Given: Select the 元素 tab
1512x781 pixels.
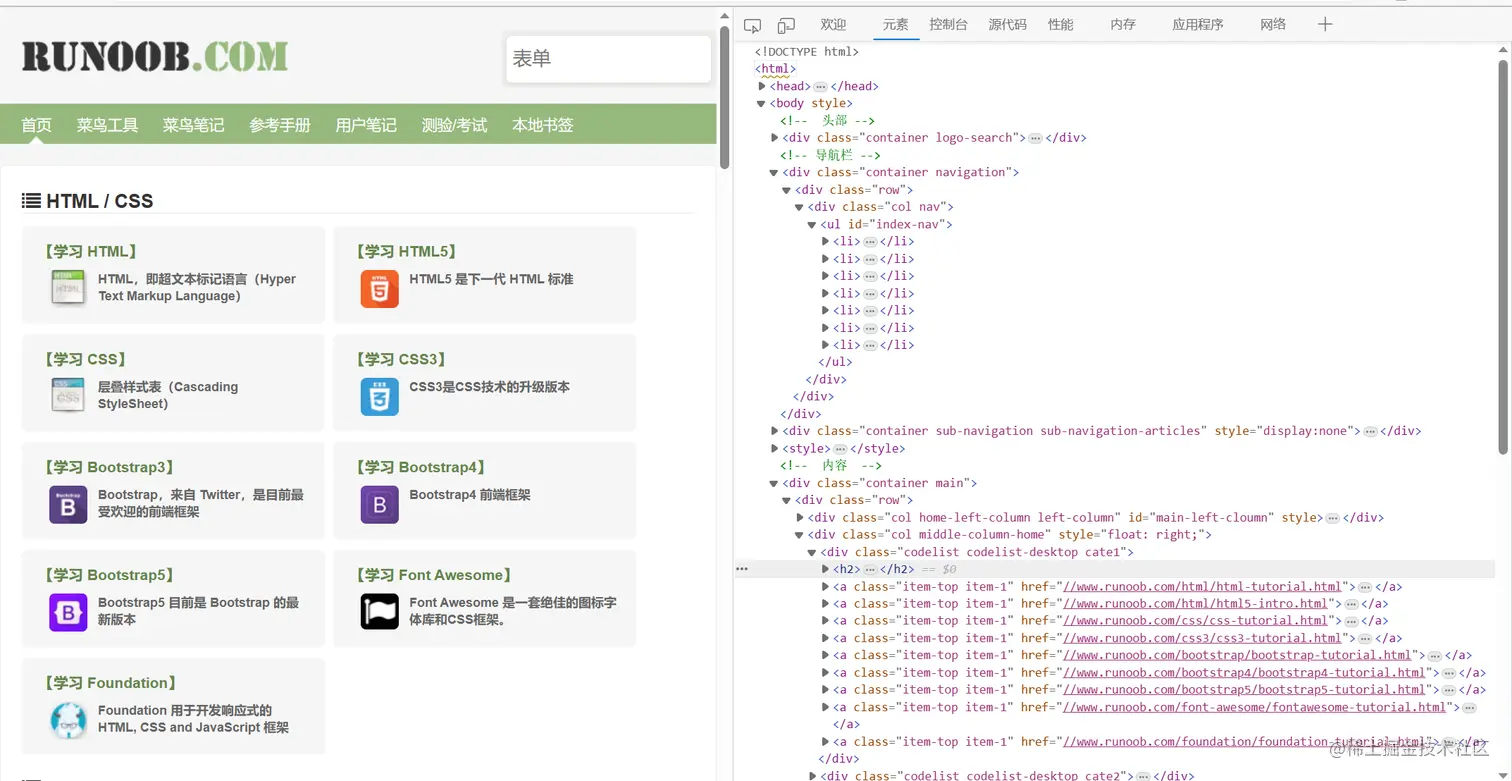Looking at the screenshot, I should 896,25.
